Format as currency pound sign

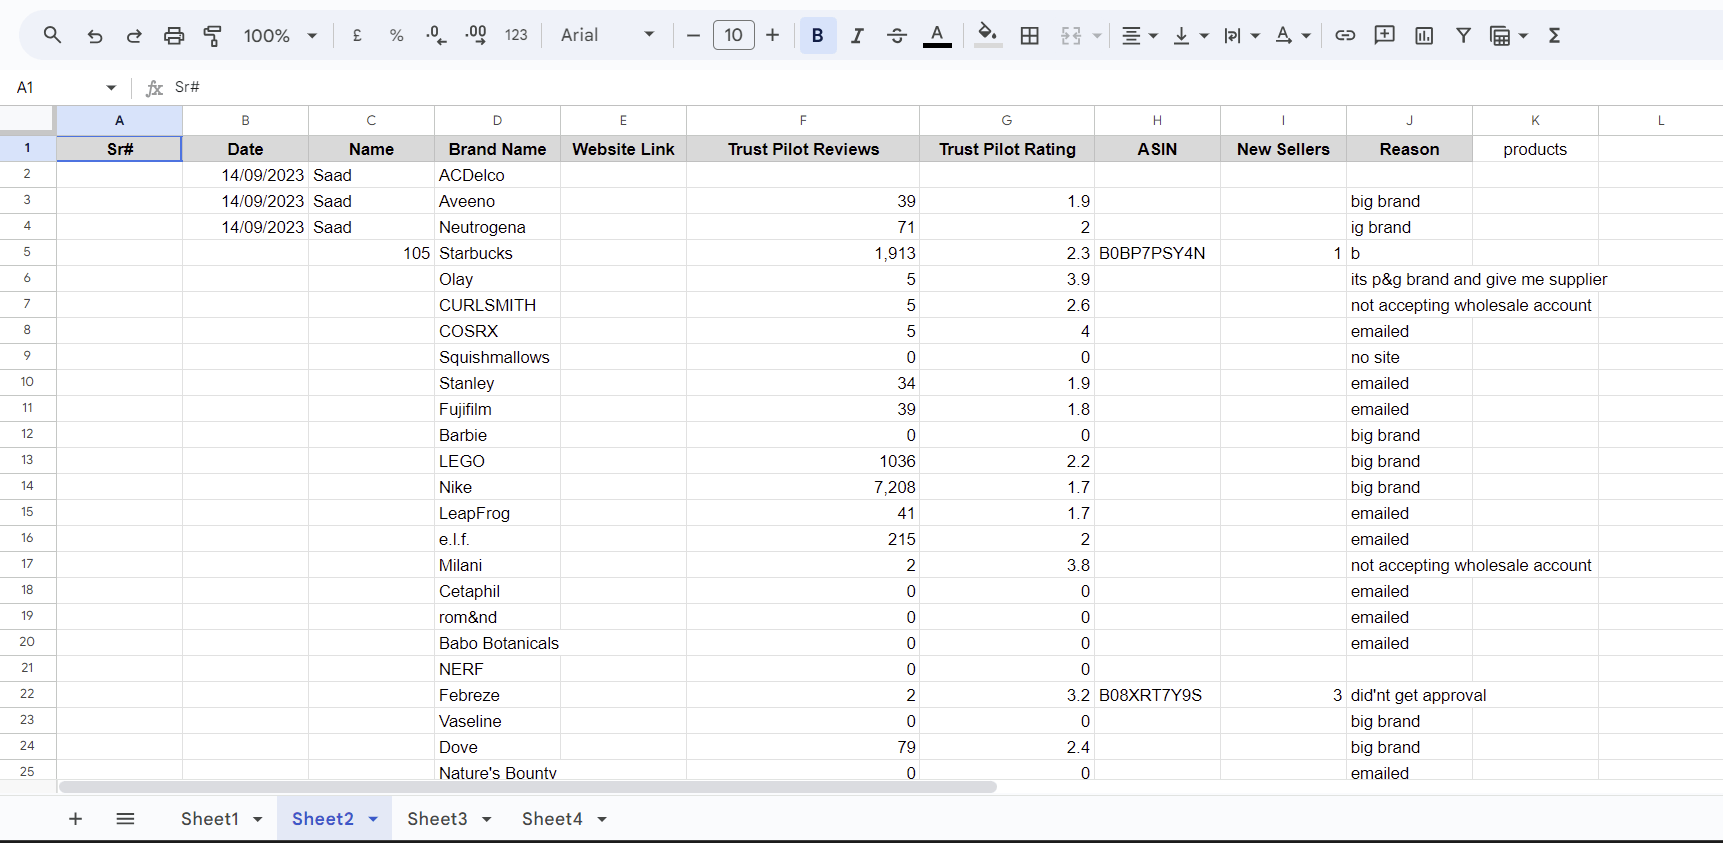[357, 35]
